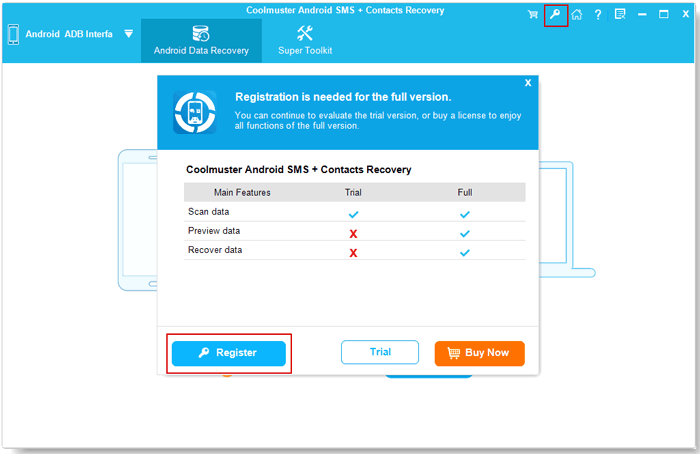Screen dimensions: 700x454
Task: Open the feedback notes icon
Action: click(620, 15)
